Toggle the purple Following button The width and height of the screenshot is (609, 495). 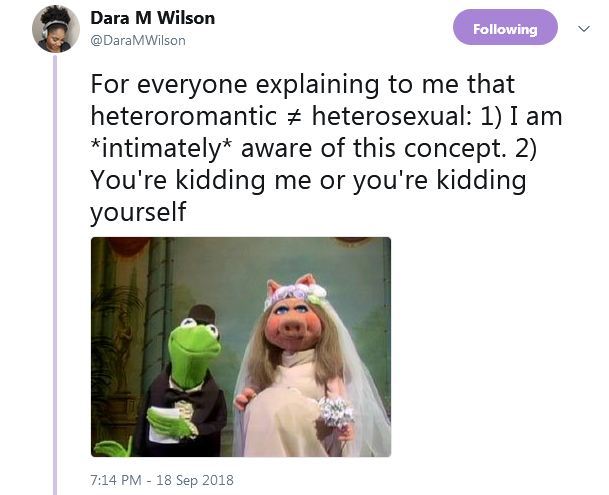505,27
